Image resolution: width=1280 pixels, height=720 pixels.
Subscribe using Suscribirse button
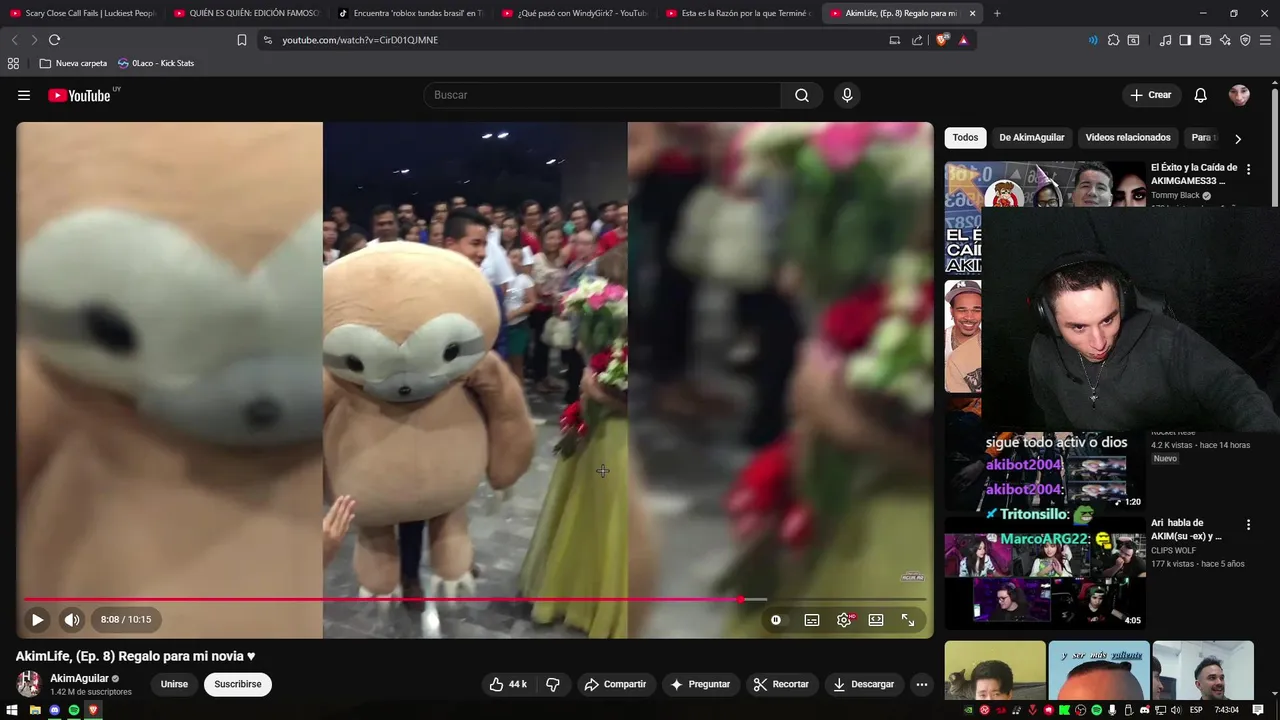(238, 684)
